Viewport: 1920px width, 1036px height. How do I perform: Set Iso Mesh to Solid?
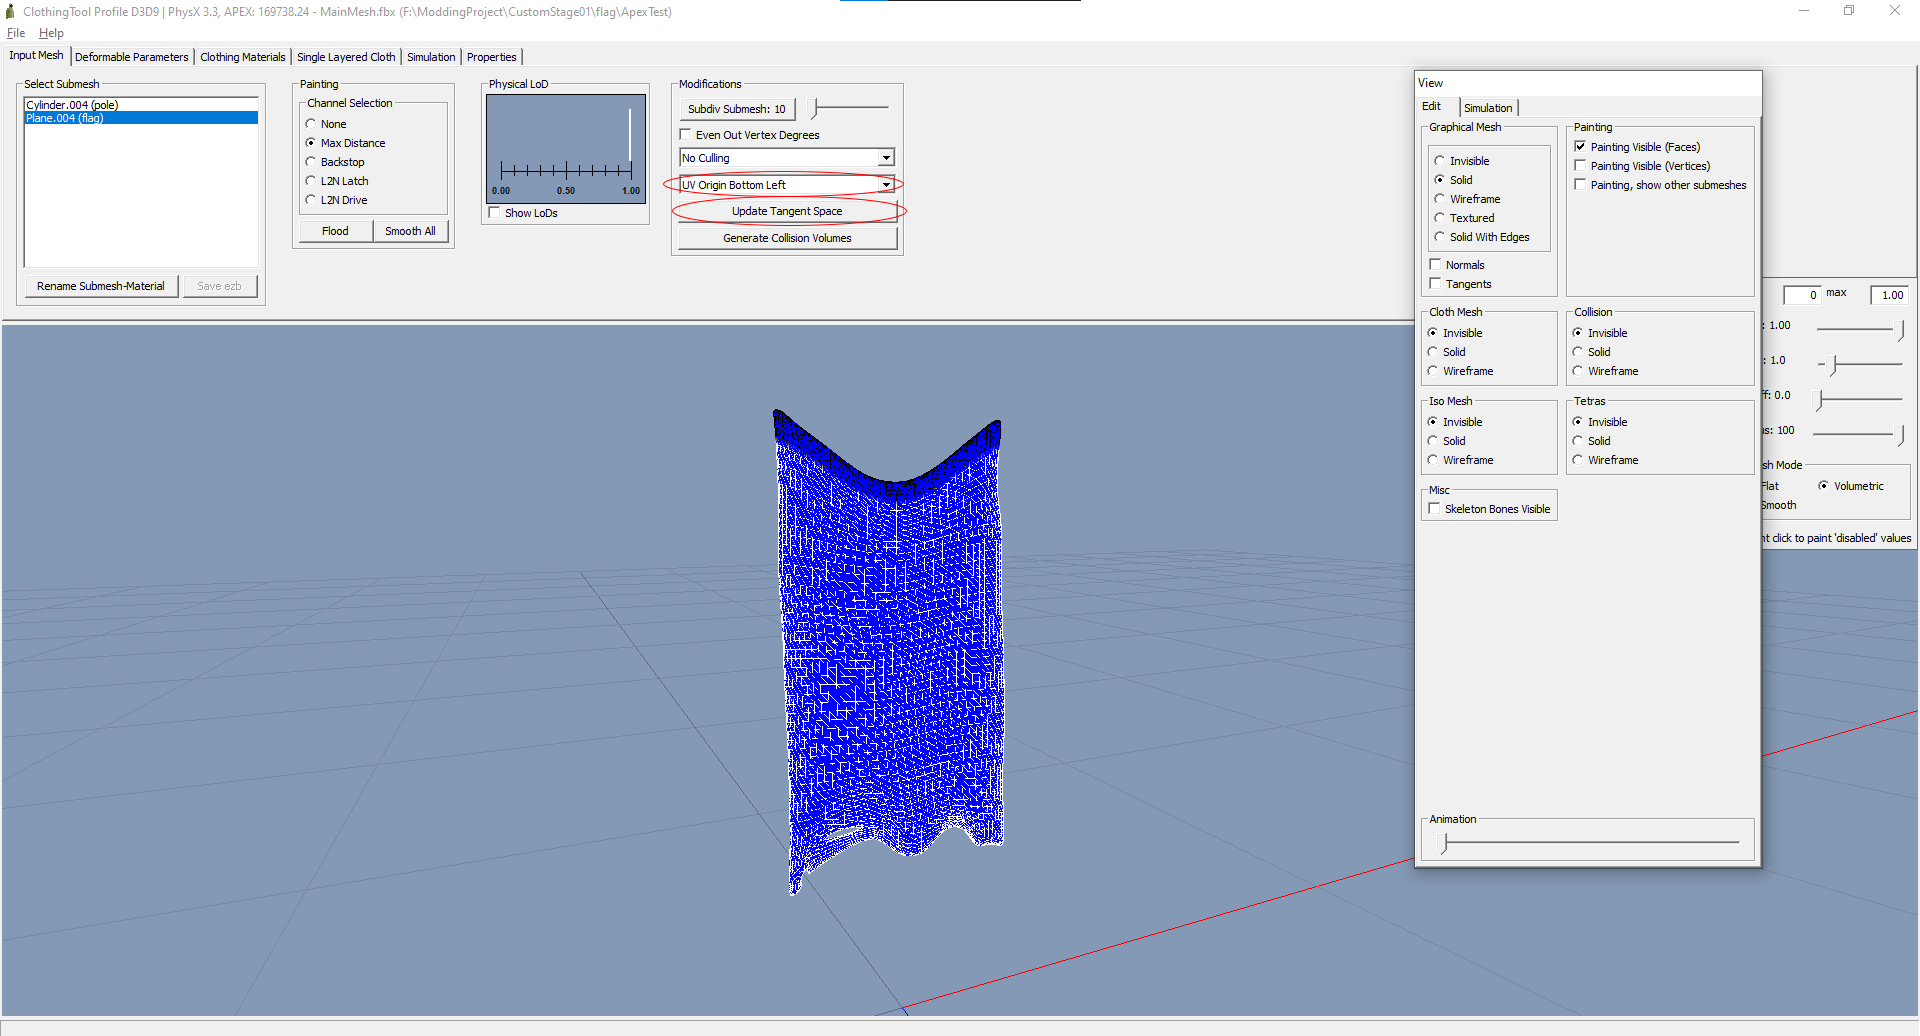1445,441
